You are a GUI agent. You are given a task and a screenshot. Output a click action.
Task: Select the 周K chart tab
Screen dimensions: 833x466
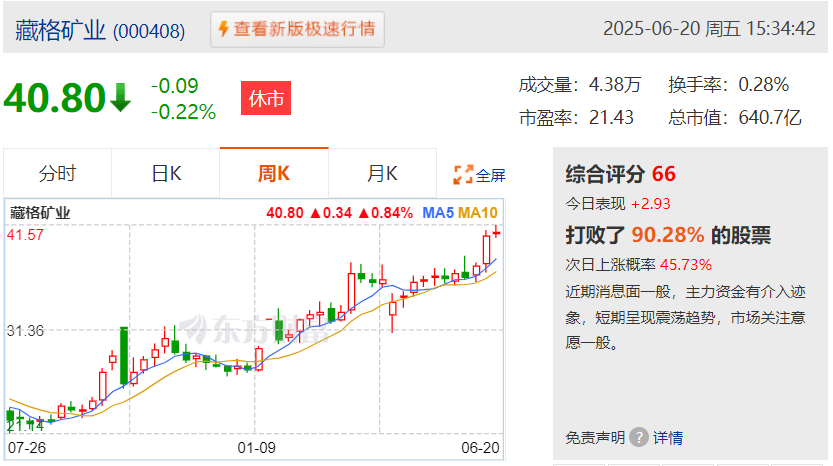[274, 173]
